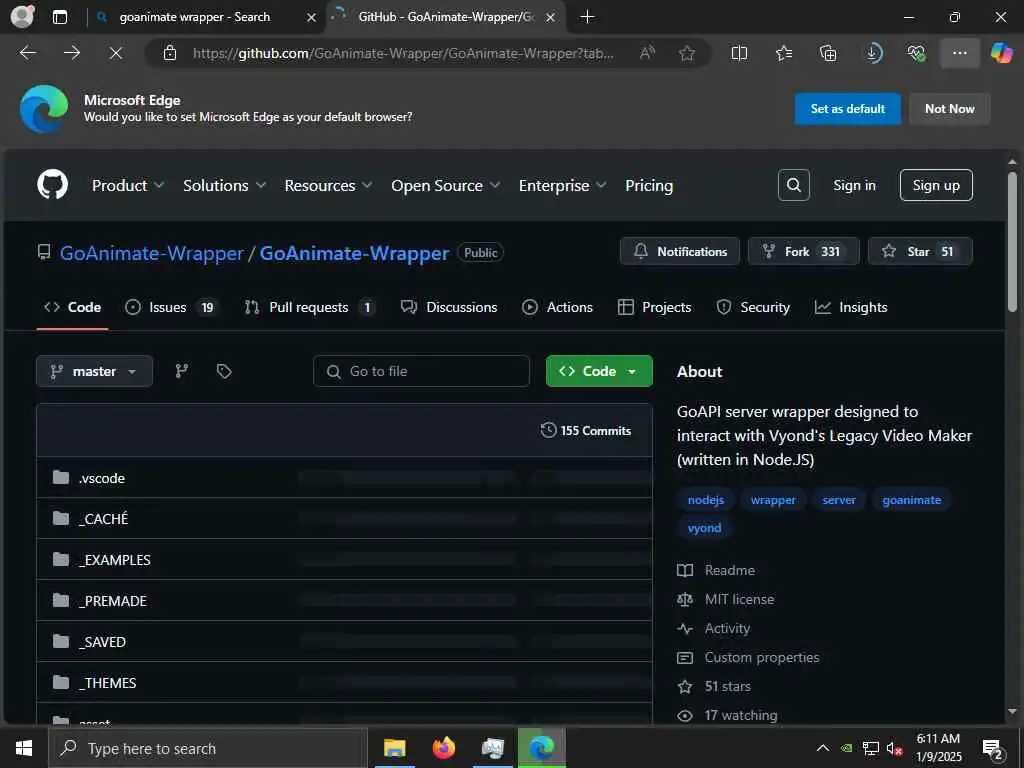The image size is (1024, 768).
Task: Open the .vscode folder
Action: point(101,478)
